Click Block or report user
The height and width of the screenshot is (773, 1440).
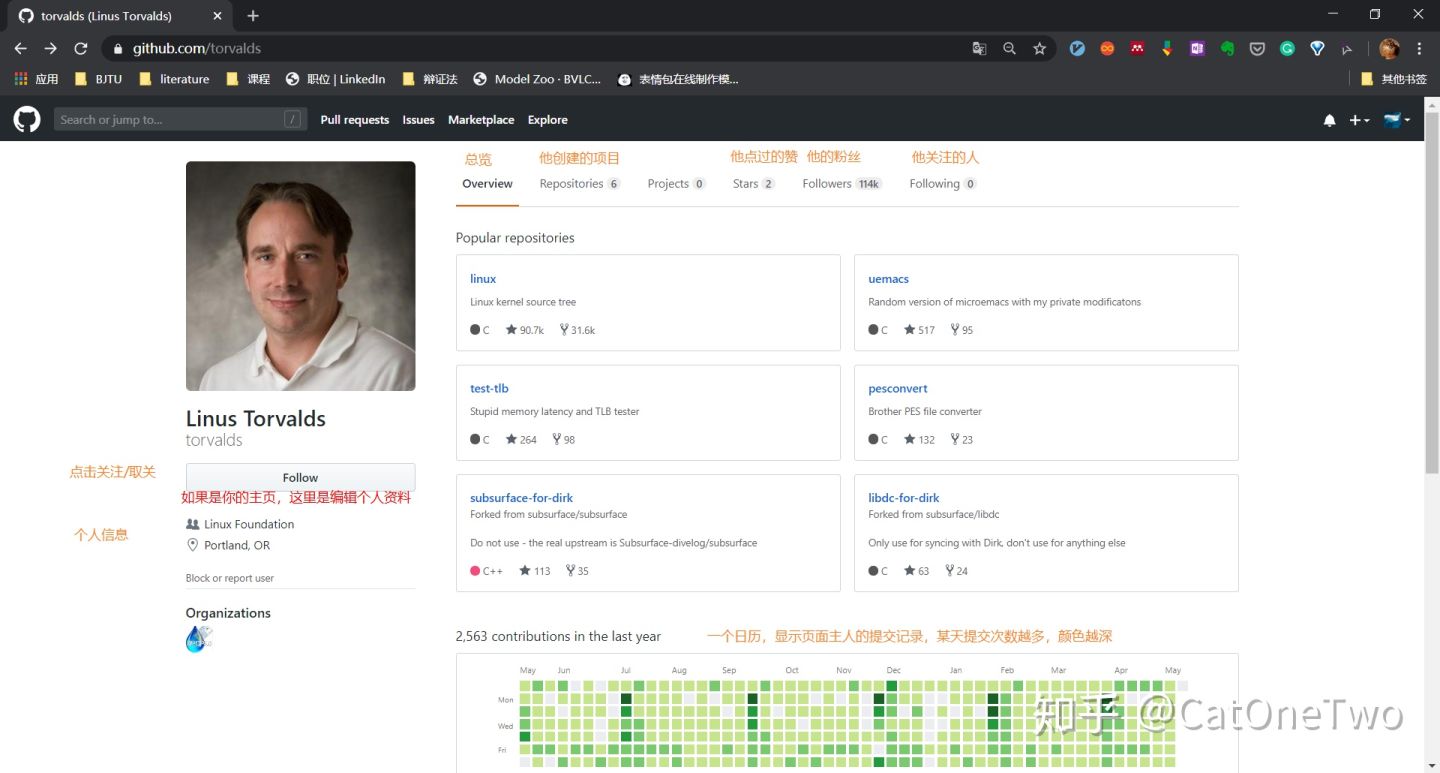point(229,578)
